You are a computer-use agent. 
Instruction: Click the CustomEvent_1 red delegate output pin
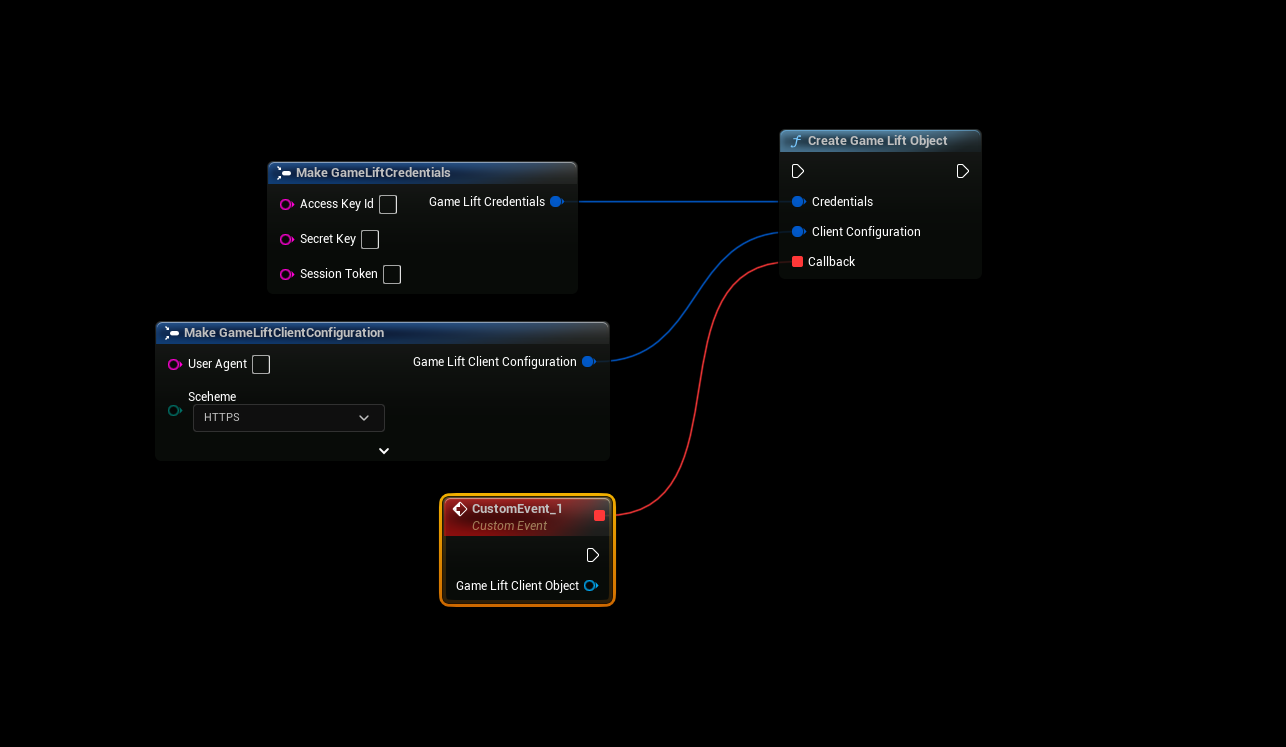click(599, 515)
